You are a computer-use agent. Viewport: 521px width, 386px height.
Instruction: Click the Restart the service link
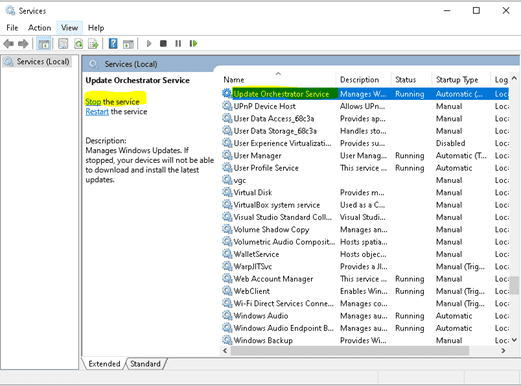[x=97, y=112]
